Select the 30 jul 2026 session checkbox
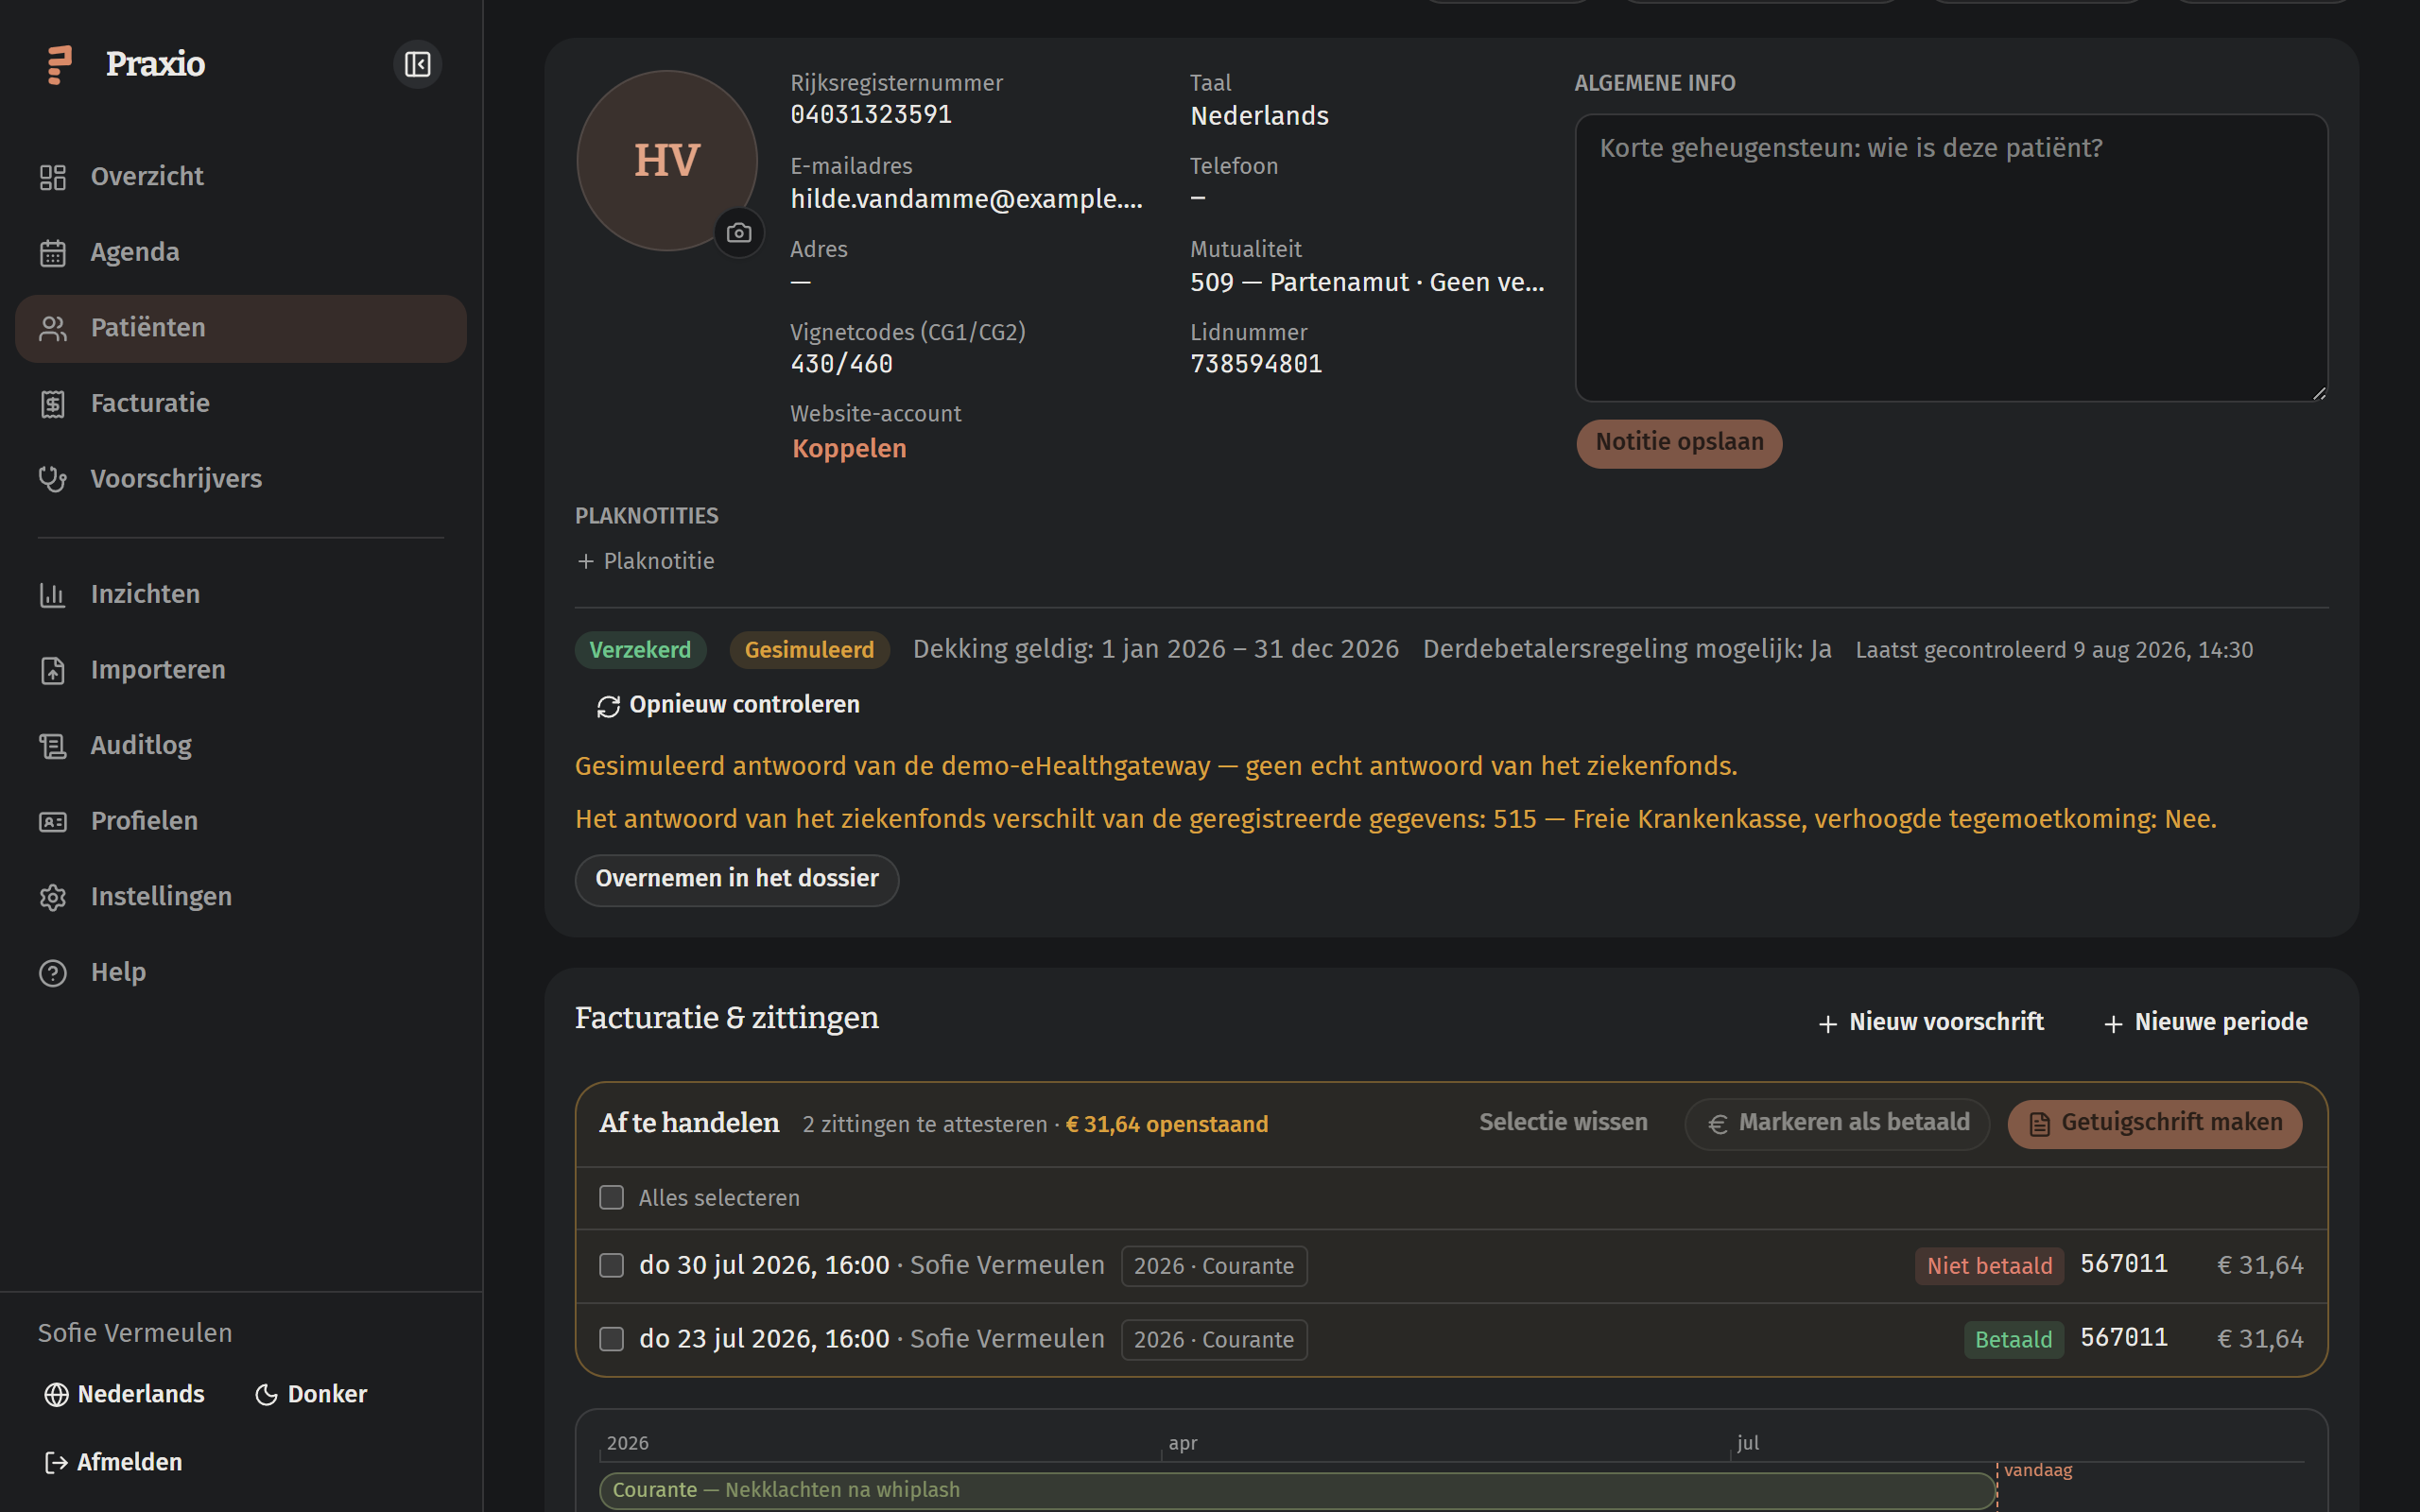Image resolution: width=2420 pixels, height=1512 pixels. (611, 1265)
